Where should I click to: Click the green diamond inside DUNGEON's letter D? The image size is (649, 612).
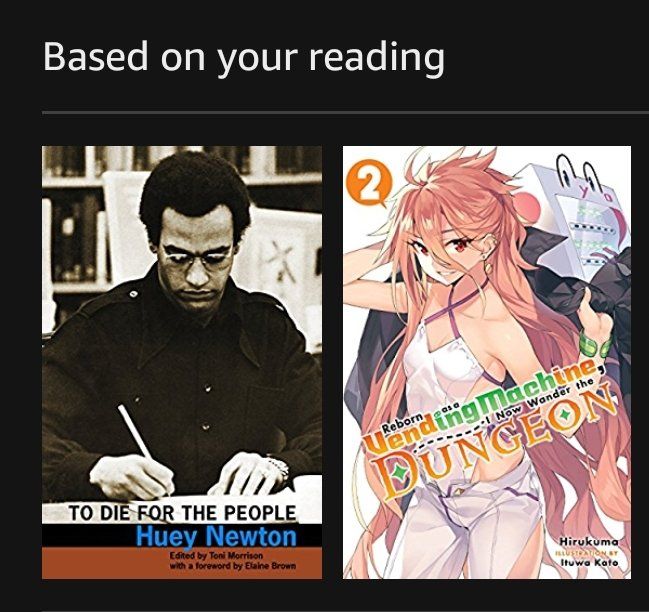click(399, 471)
